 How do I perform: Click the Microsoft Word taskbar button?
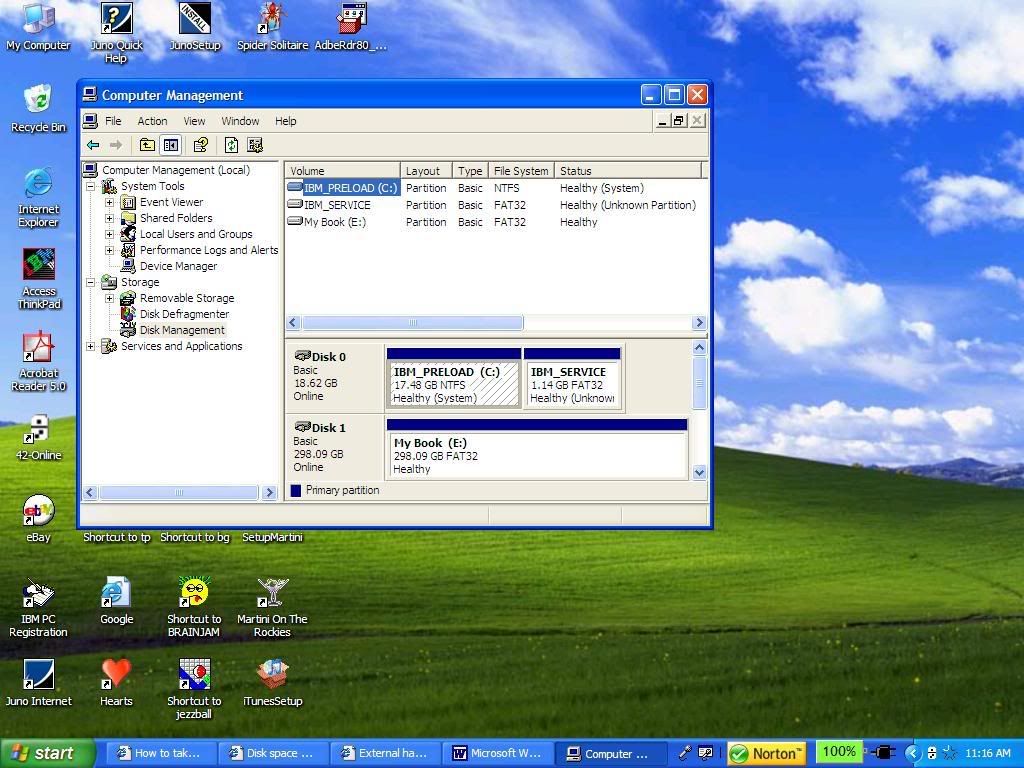(x=497, y=753)
